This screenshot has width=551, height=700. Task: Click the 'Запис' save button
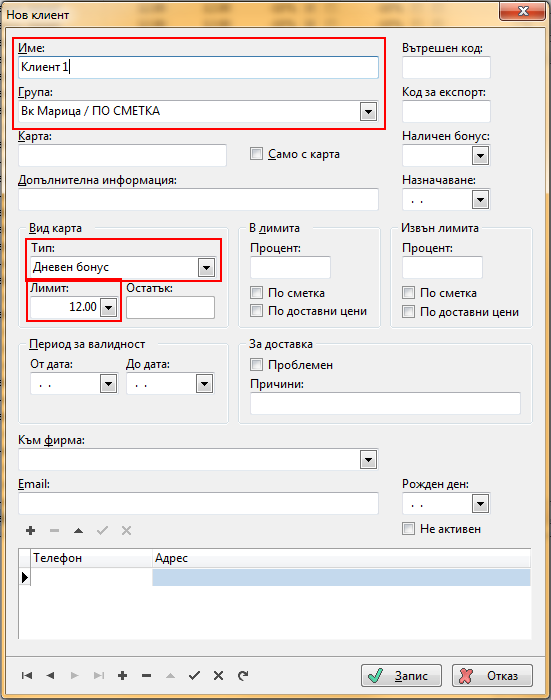(401, 676)
